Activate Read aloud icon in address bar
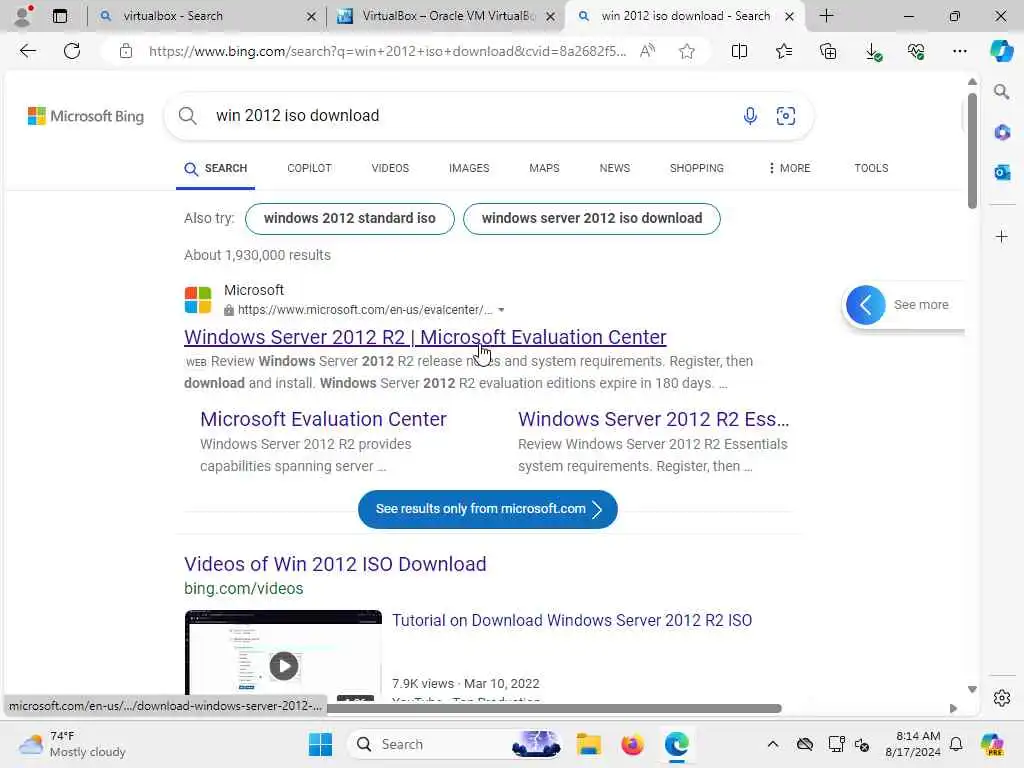1024x768 pixels. (x=647, y=51)
